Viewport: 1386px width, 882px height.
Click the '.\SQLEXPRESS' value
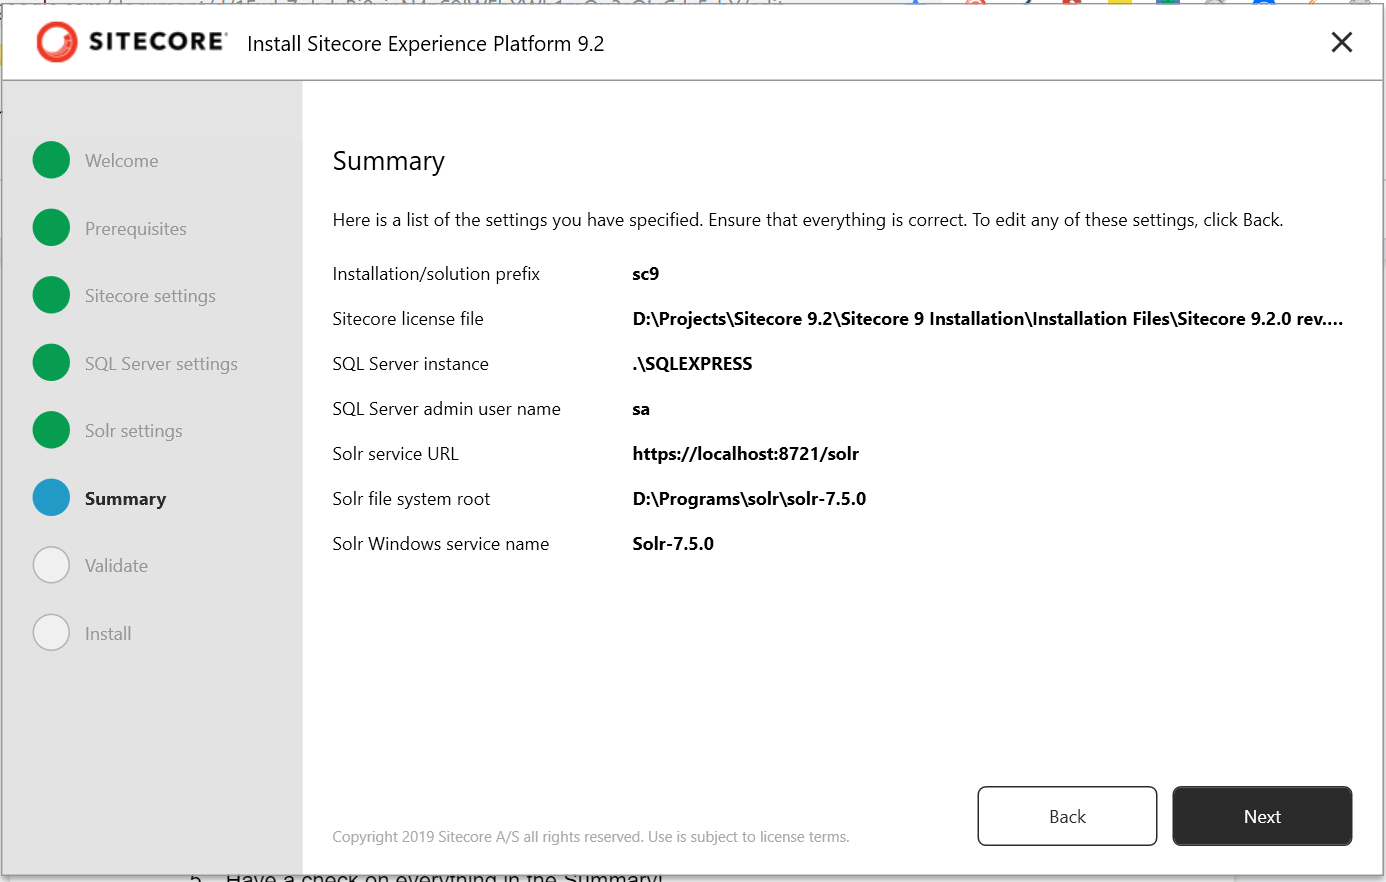click(x=692, y=364)
